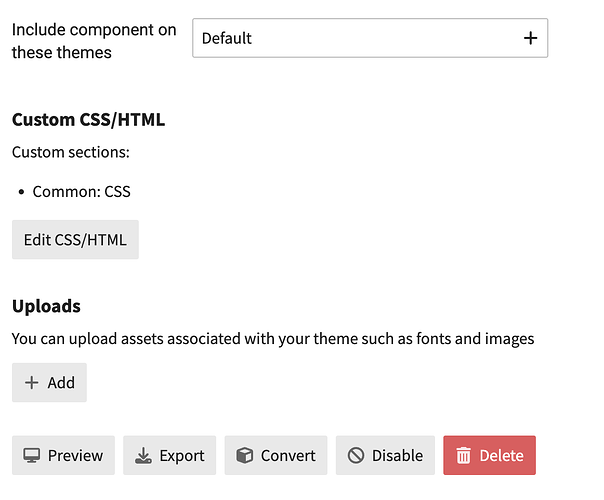Click the Export button
Image resolution: width=604 pixels, height=500 pixels.
point(169,455)
